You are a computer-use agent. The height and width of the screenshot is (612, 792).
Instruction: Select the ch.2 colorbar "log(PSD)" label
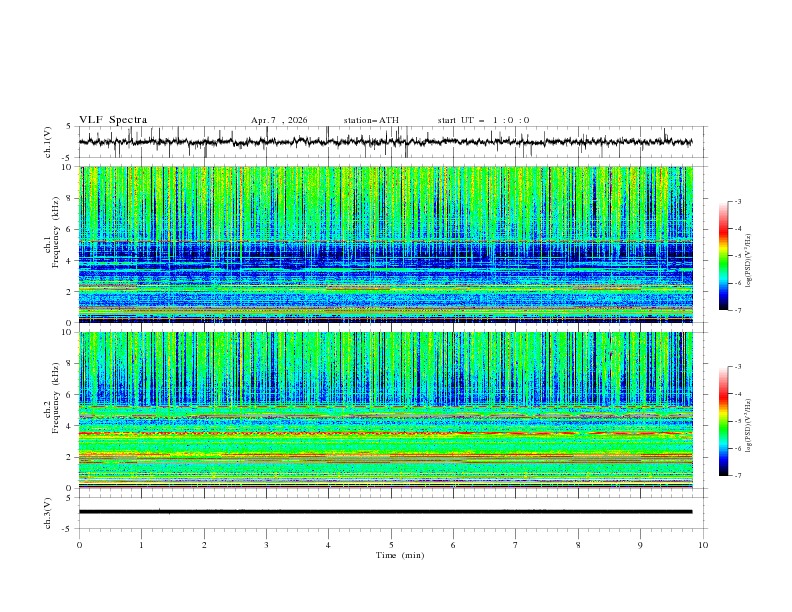[x=748, y=425]
